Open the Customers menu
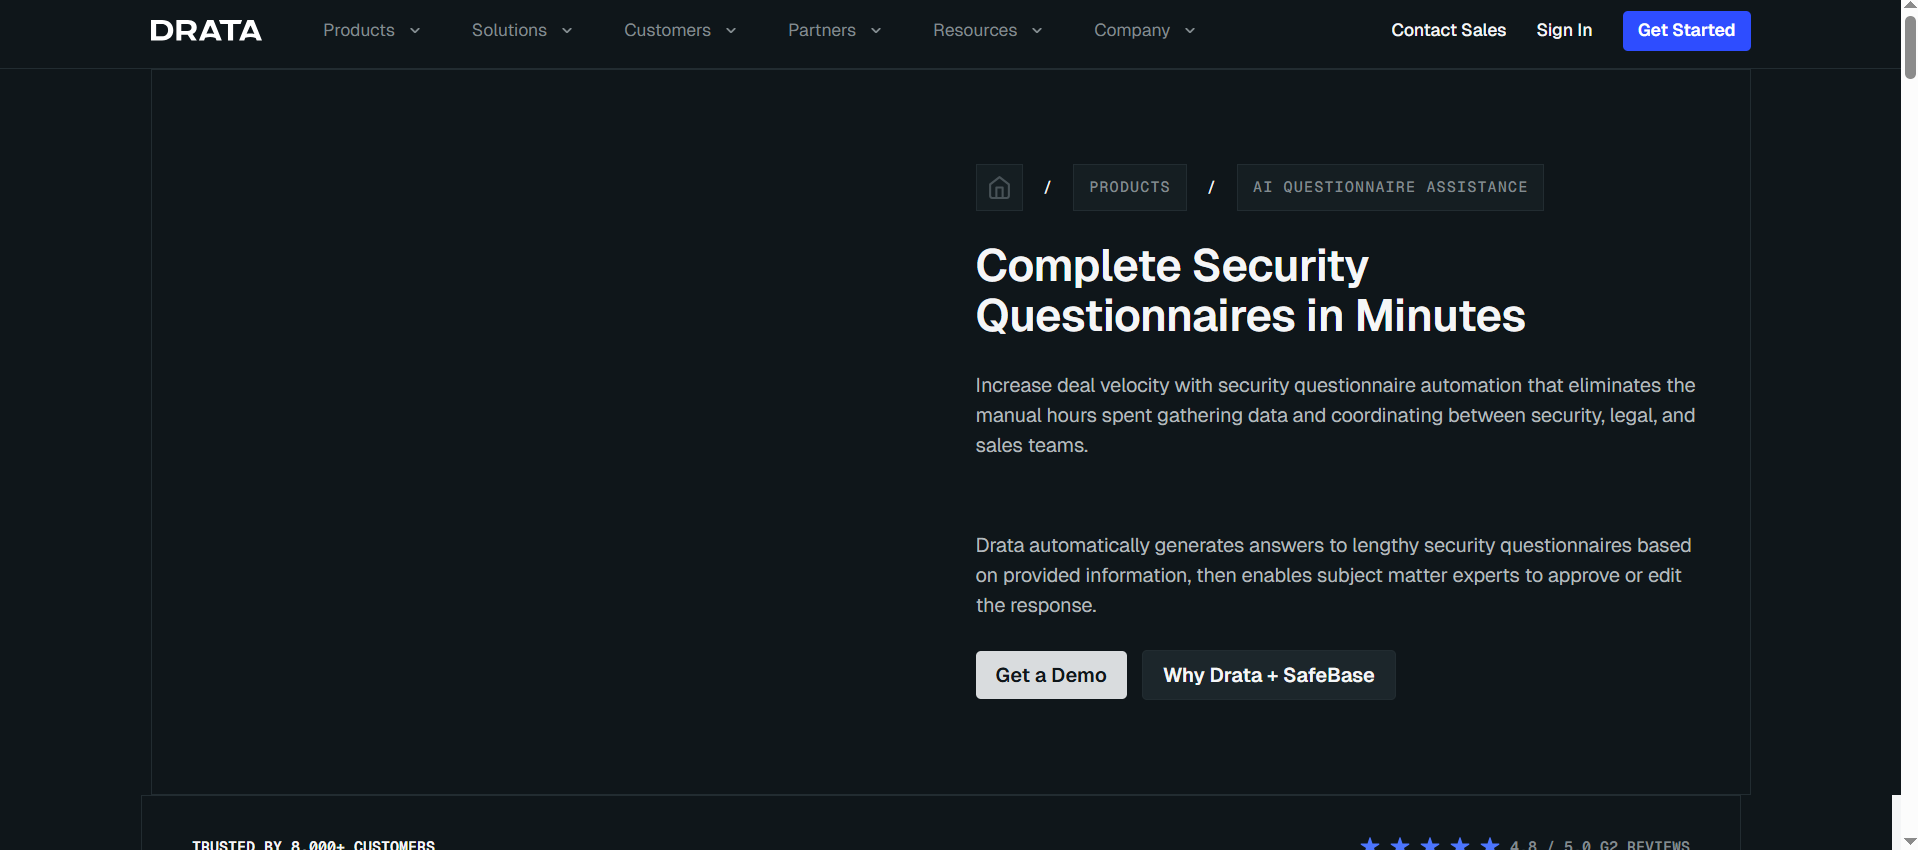 point(667,30)
